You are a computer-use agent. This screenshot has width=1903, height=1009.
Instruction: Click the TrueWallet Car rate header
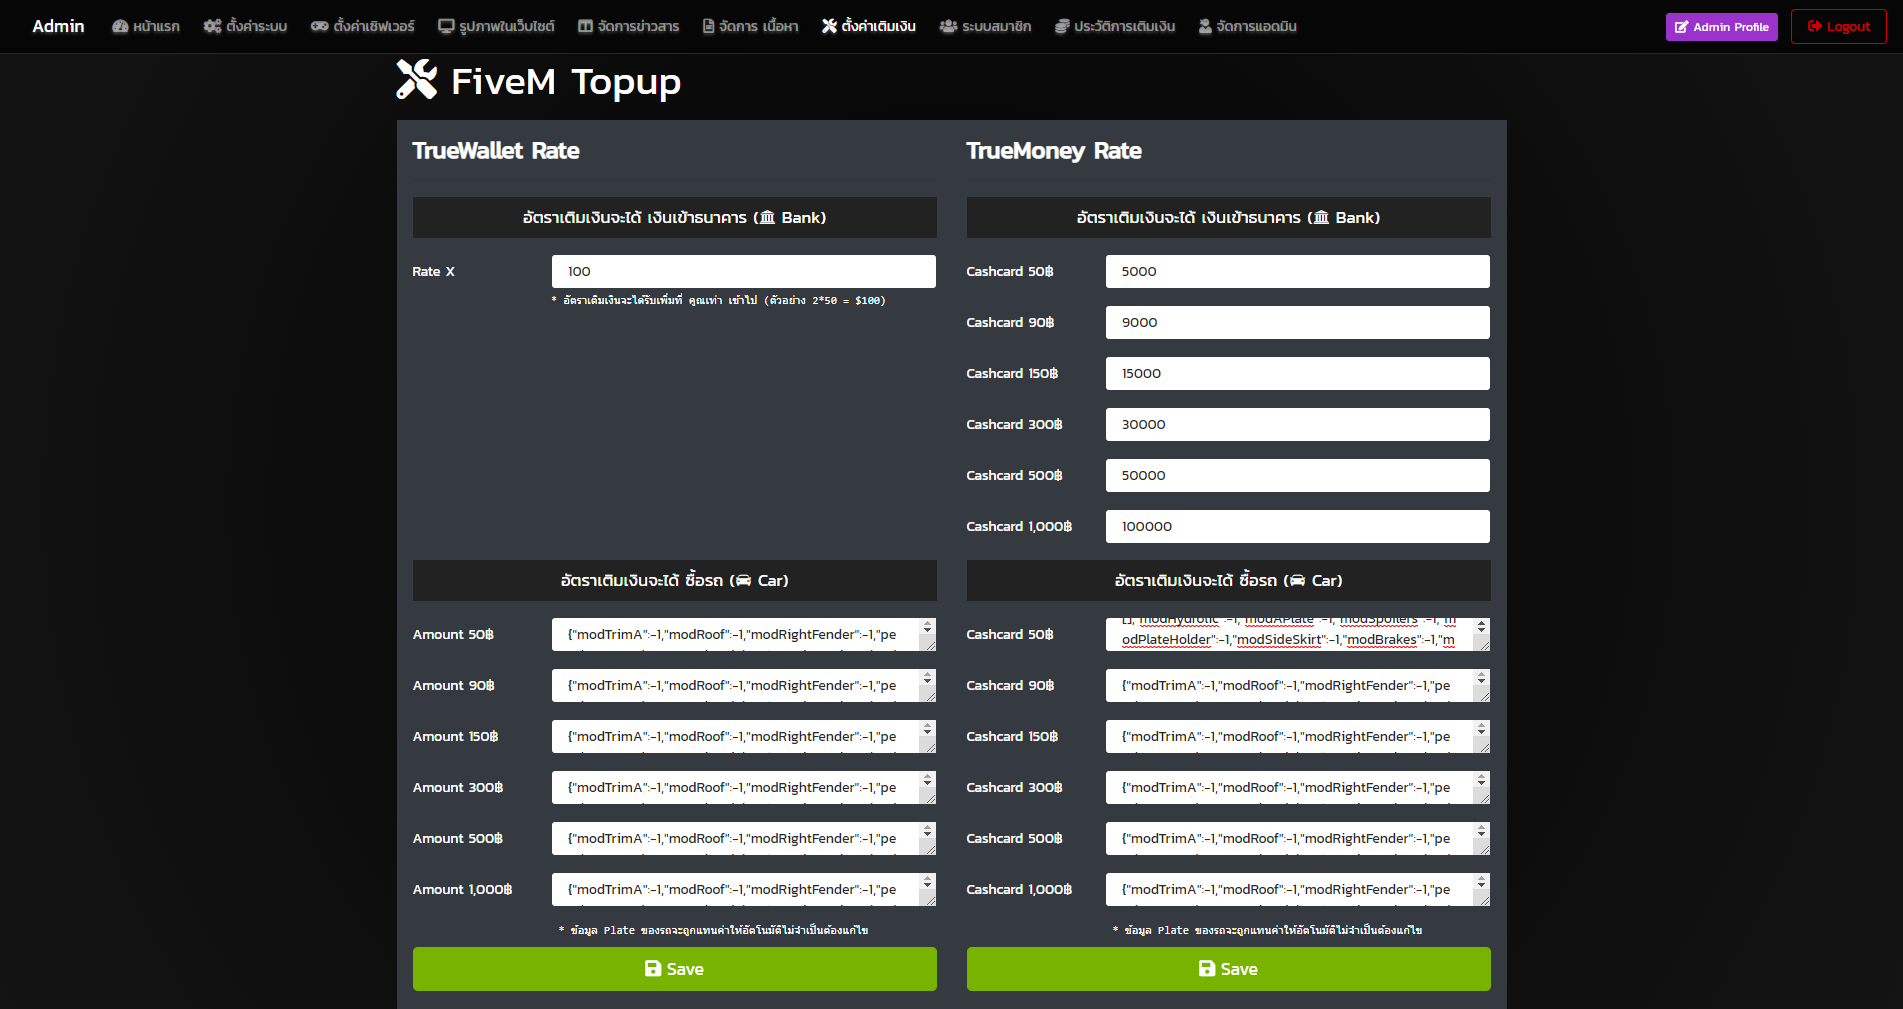pyautogui.click(x=675, y=580)
